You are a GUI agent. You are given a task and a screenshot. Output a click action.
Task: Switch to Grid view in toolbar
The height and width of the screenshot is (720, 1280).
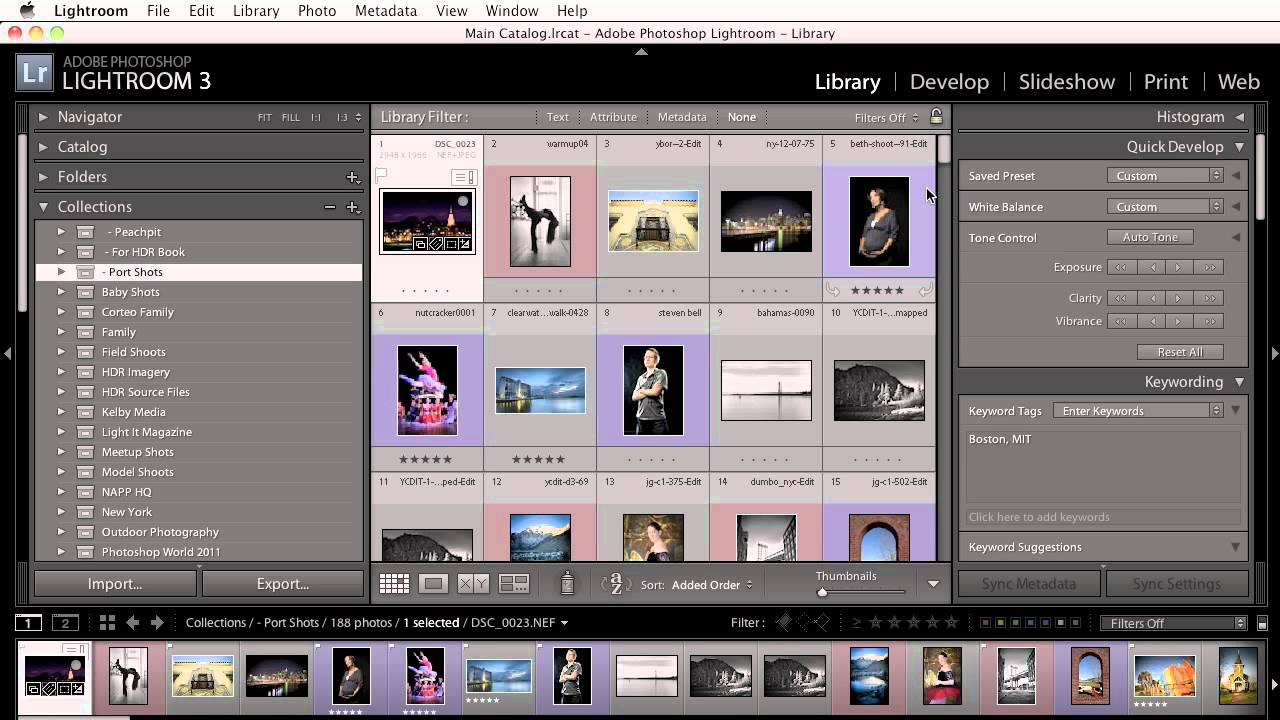(394, 584)
